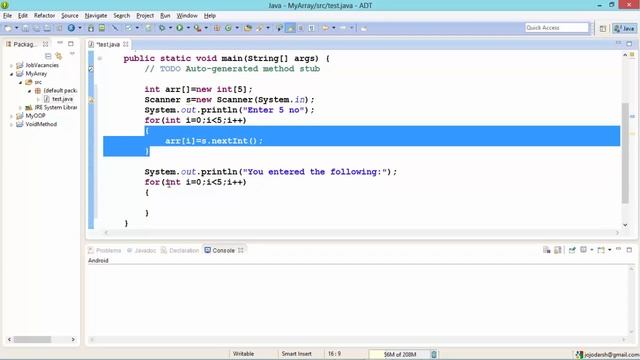Open the File menu

(x=7, y=16)
